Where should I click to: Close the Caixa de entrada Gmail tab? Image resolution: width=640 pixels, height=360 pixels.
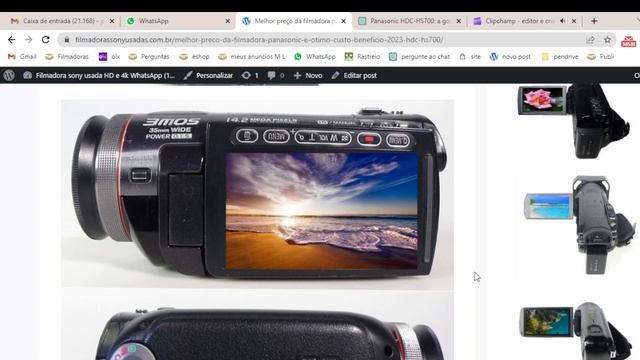coord(112,21)
